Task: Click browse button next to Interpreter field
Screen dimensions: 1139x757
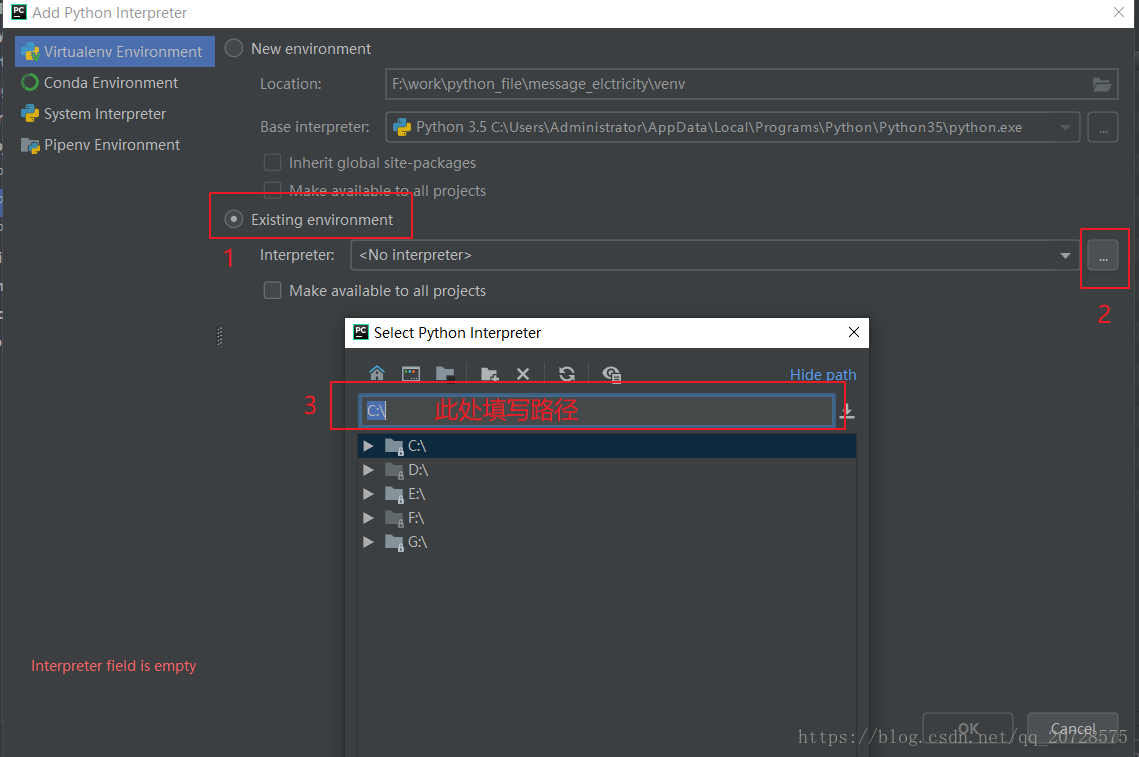Action: pyautogui.click(x=1103, y=256)
